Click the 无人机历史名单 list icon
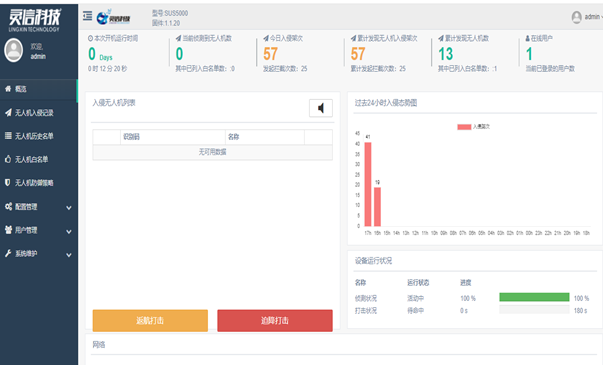The image size is (603, 365). click(x=8, y=136)
